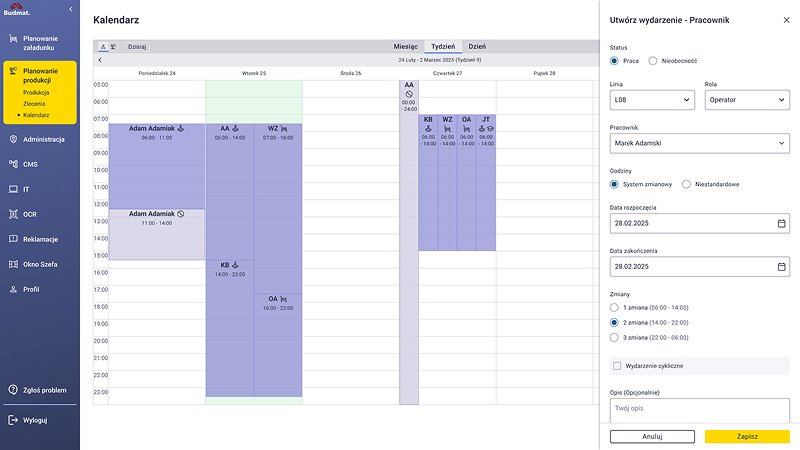The height and width of the screenshot is (450, 800).
Task: Collapse the sidebar with the chevron arrow
Action: click(x=70, y=9)
